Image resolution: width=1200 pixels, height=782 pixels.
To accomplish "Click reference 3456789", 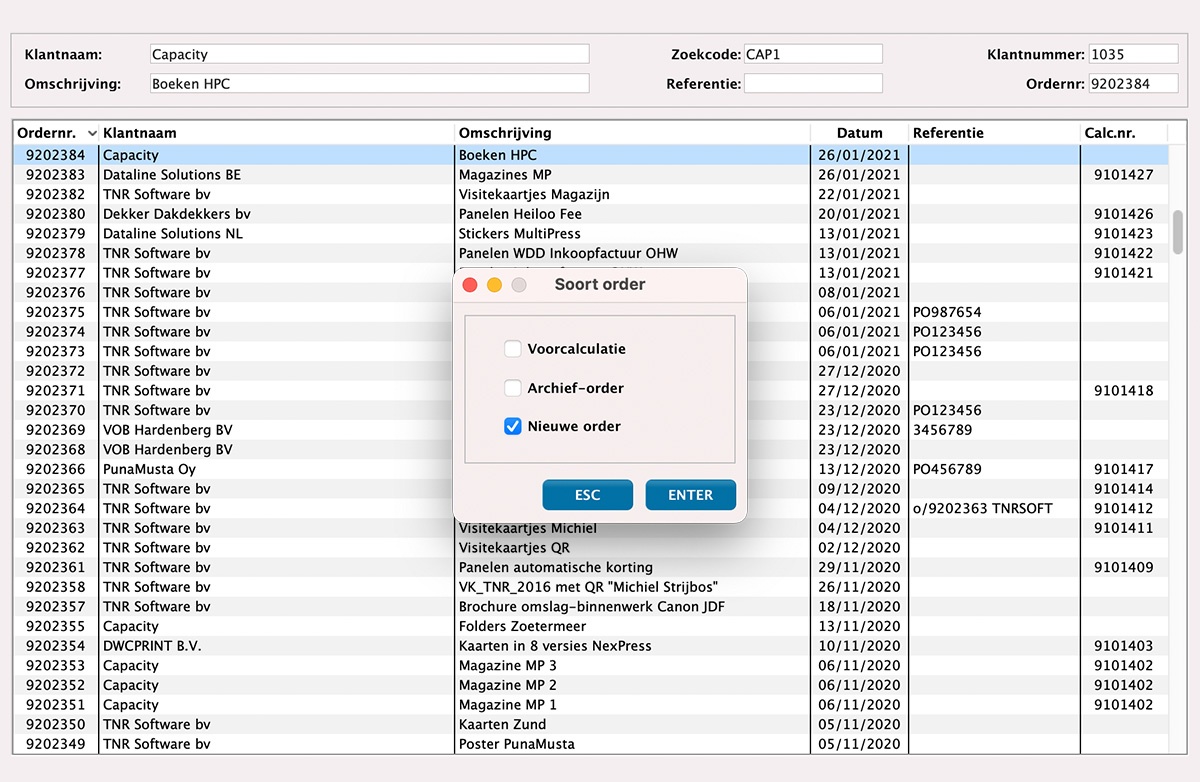I will point(942,430).
